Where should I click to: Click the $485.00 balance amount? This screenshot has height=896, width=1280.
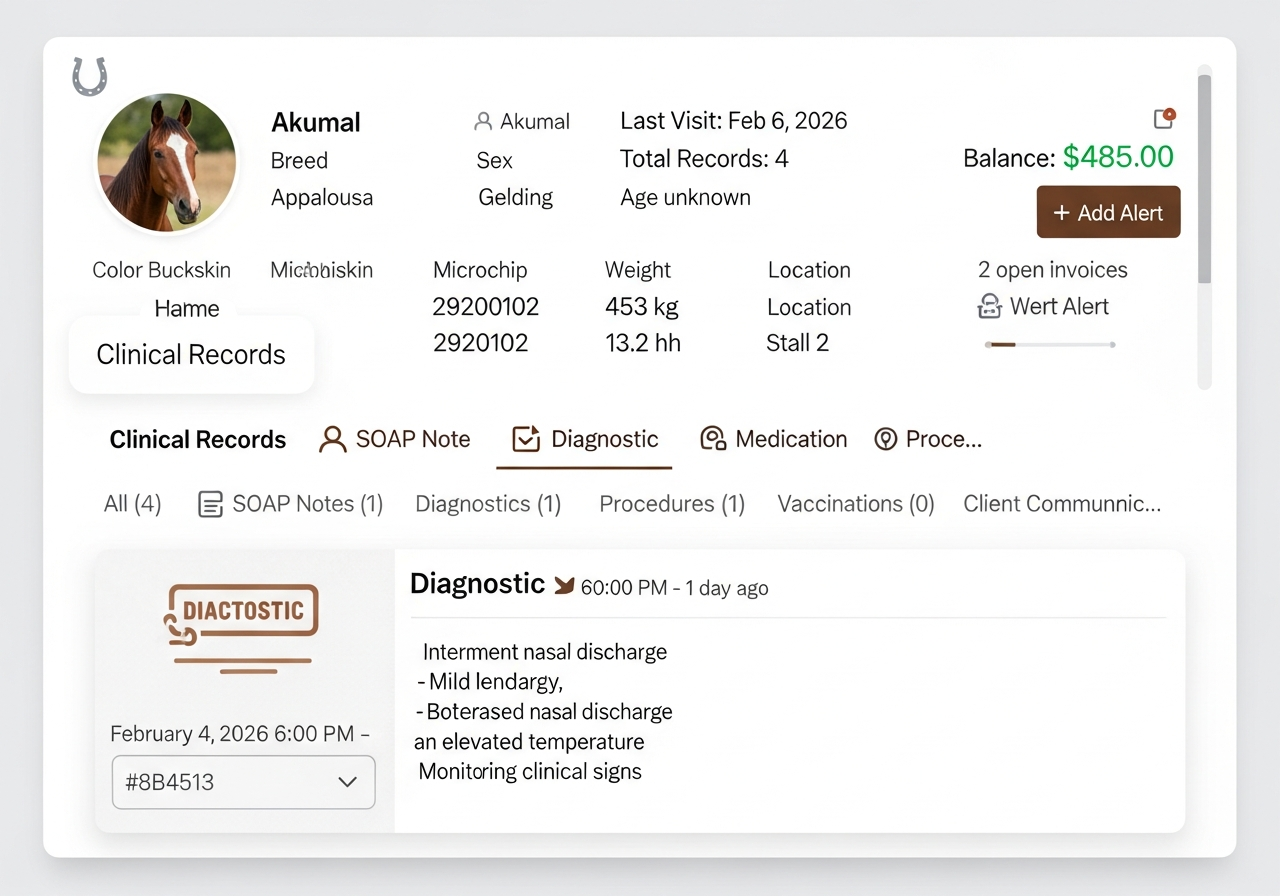(1118, 157)
